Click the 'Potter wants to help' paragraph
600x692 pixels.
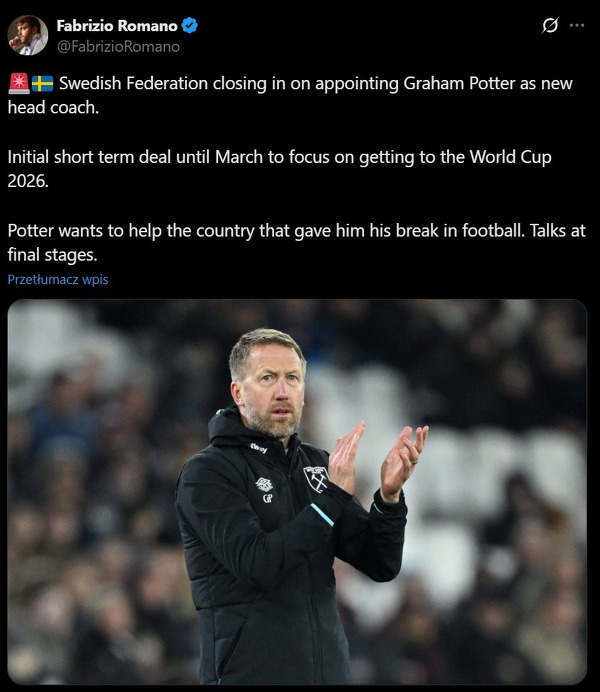click(x=296, y=243)
